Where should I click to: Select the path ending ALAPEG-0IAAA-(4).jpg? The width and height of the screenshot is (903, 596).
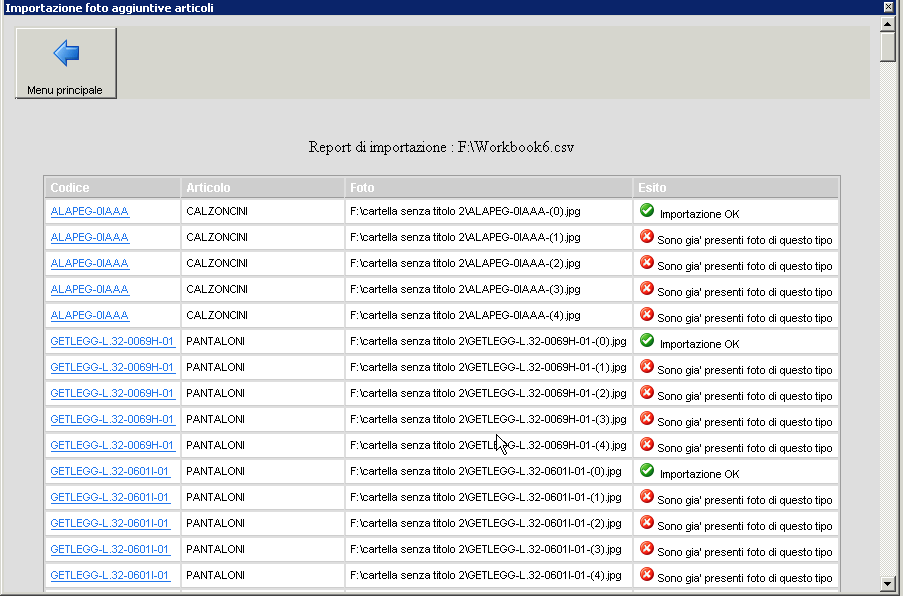[x=465, y=315]
